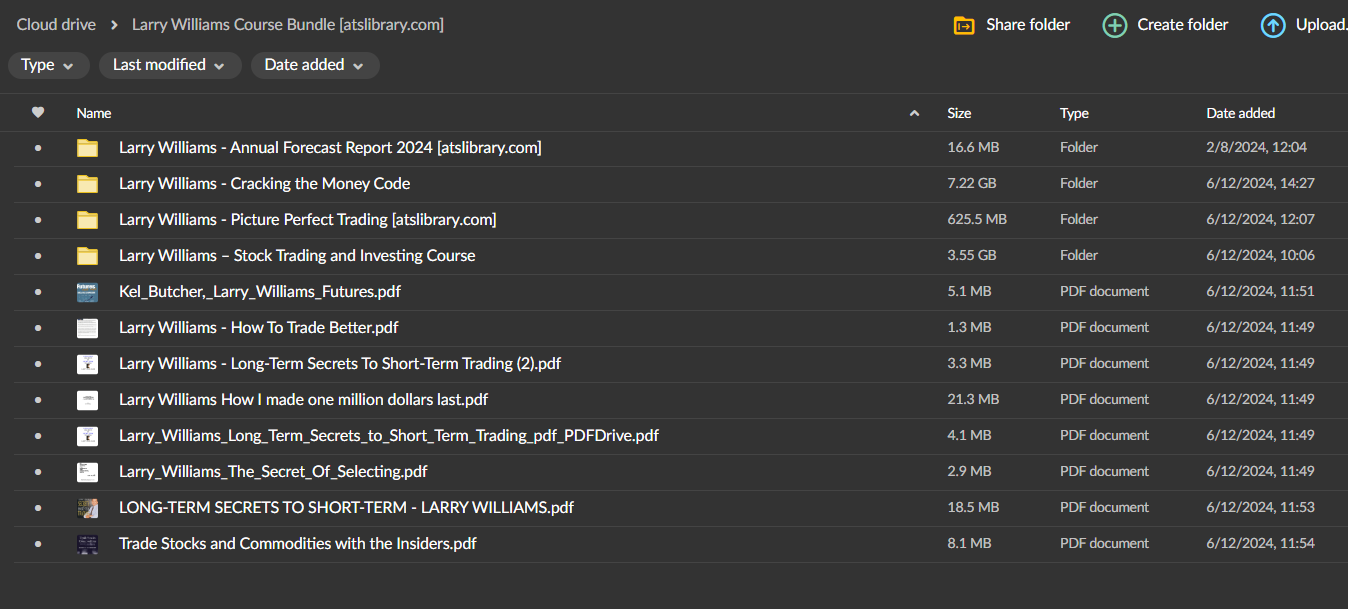The image size is (1348, 609).
Task: Open the Type filter dropdown
Action: point(48,65)
